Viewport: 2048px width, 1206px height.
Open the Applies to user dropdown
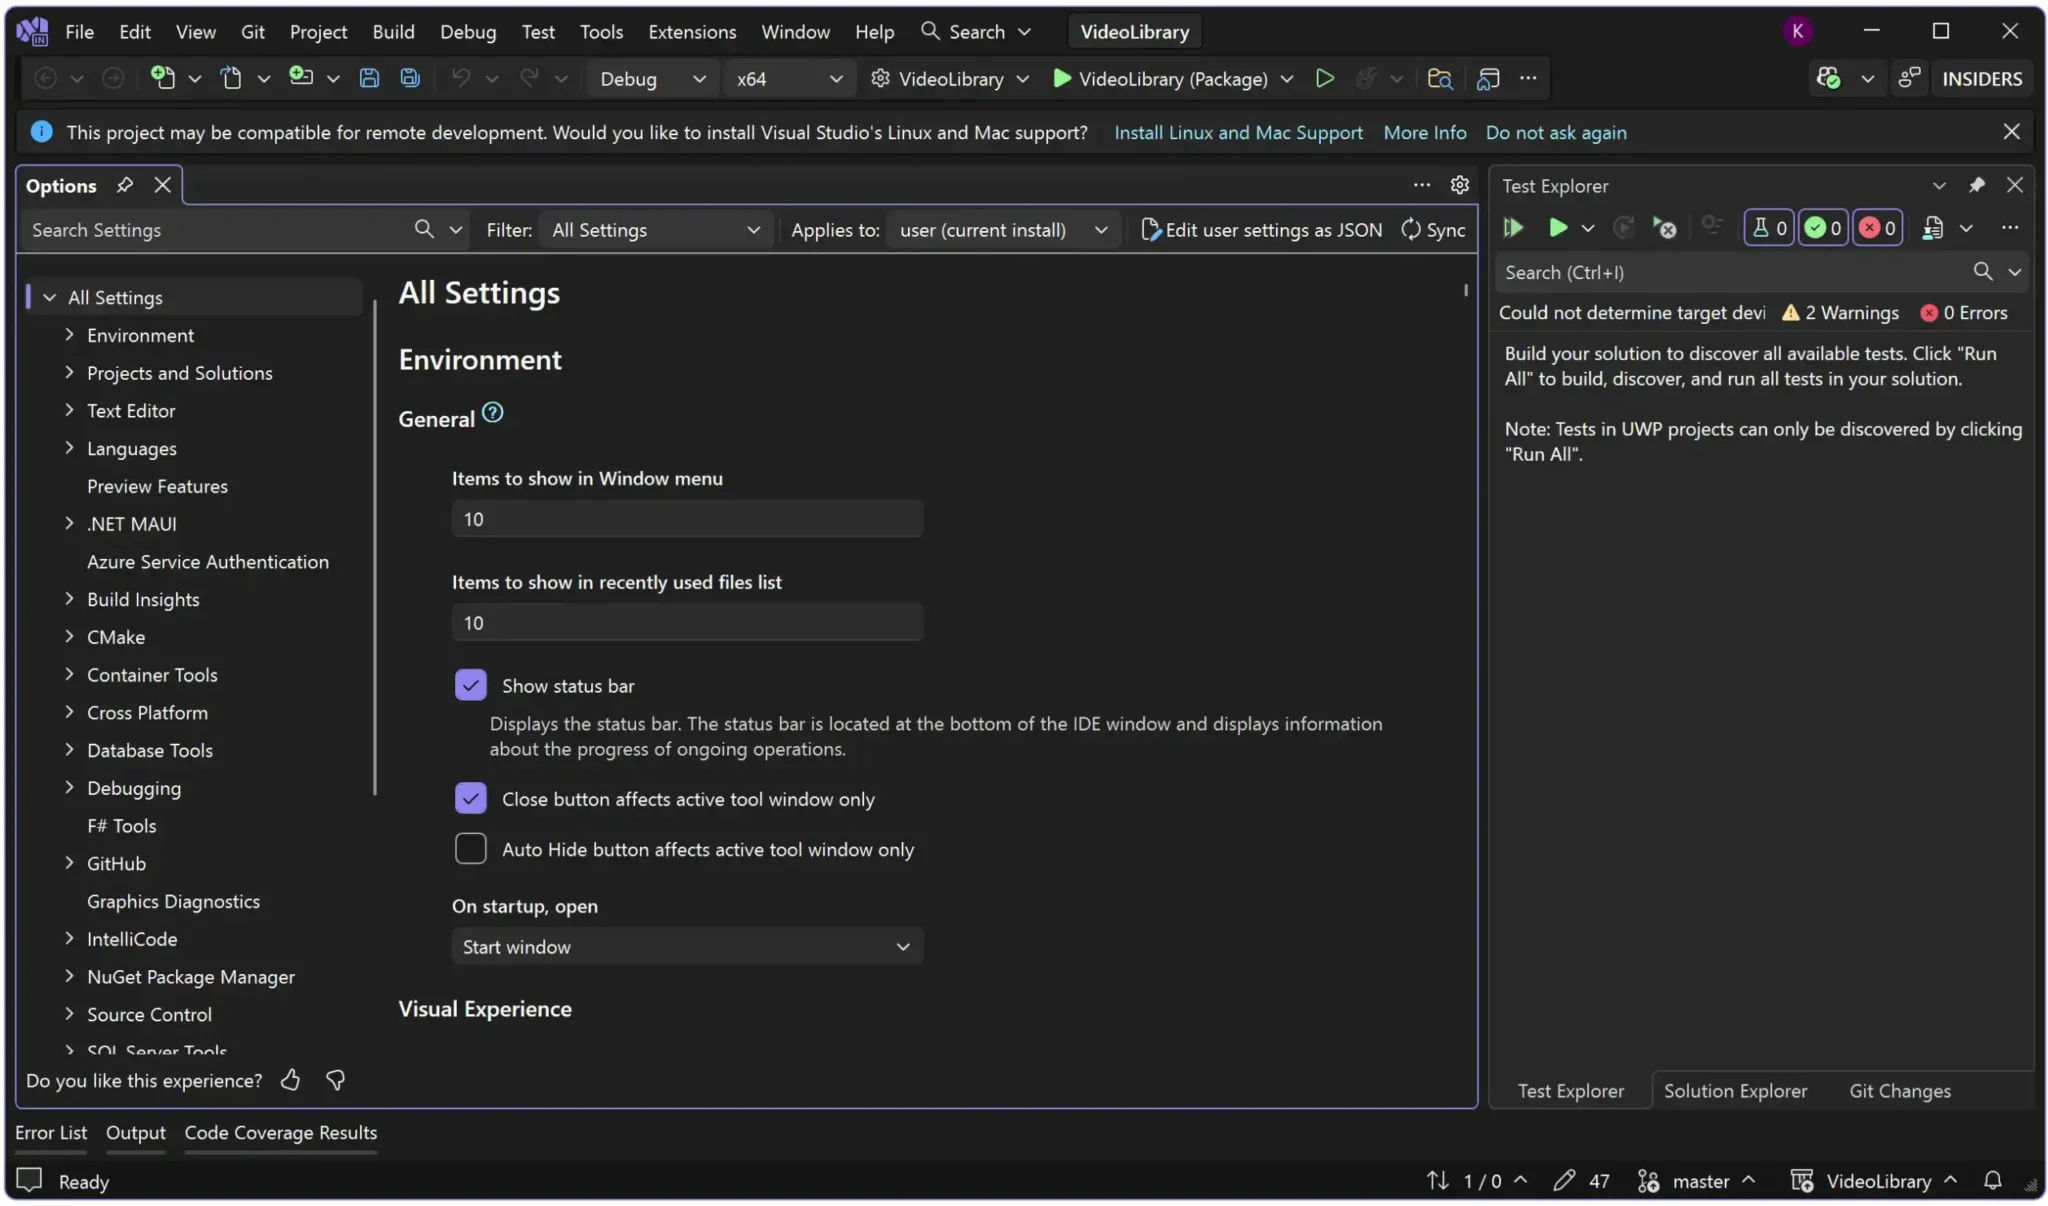click(x=1003, y=230)
